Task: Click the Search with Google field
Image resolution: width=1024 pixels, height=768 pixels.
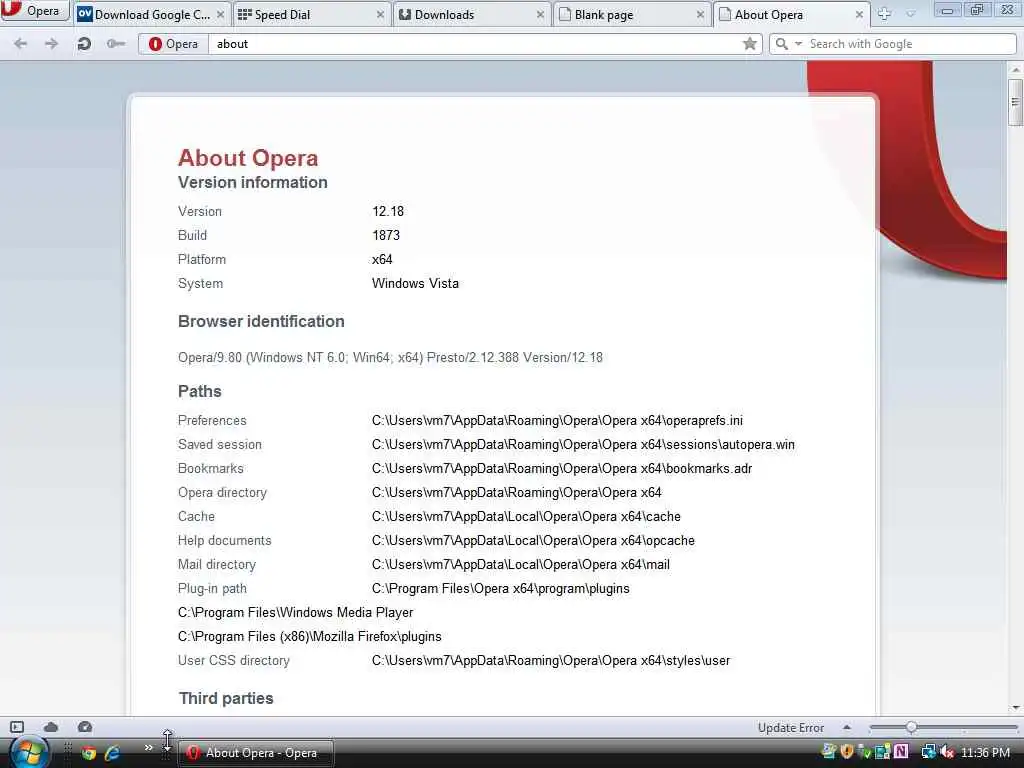Action: tap(910, 44)
